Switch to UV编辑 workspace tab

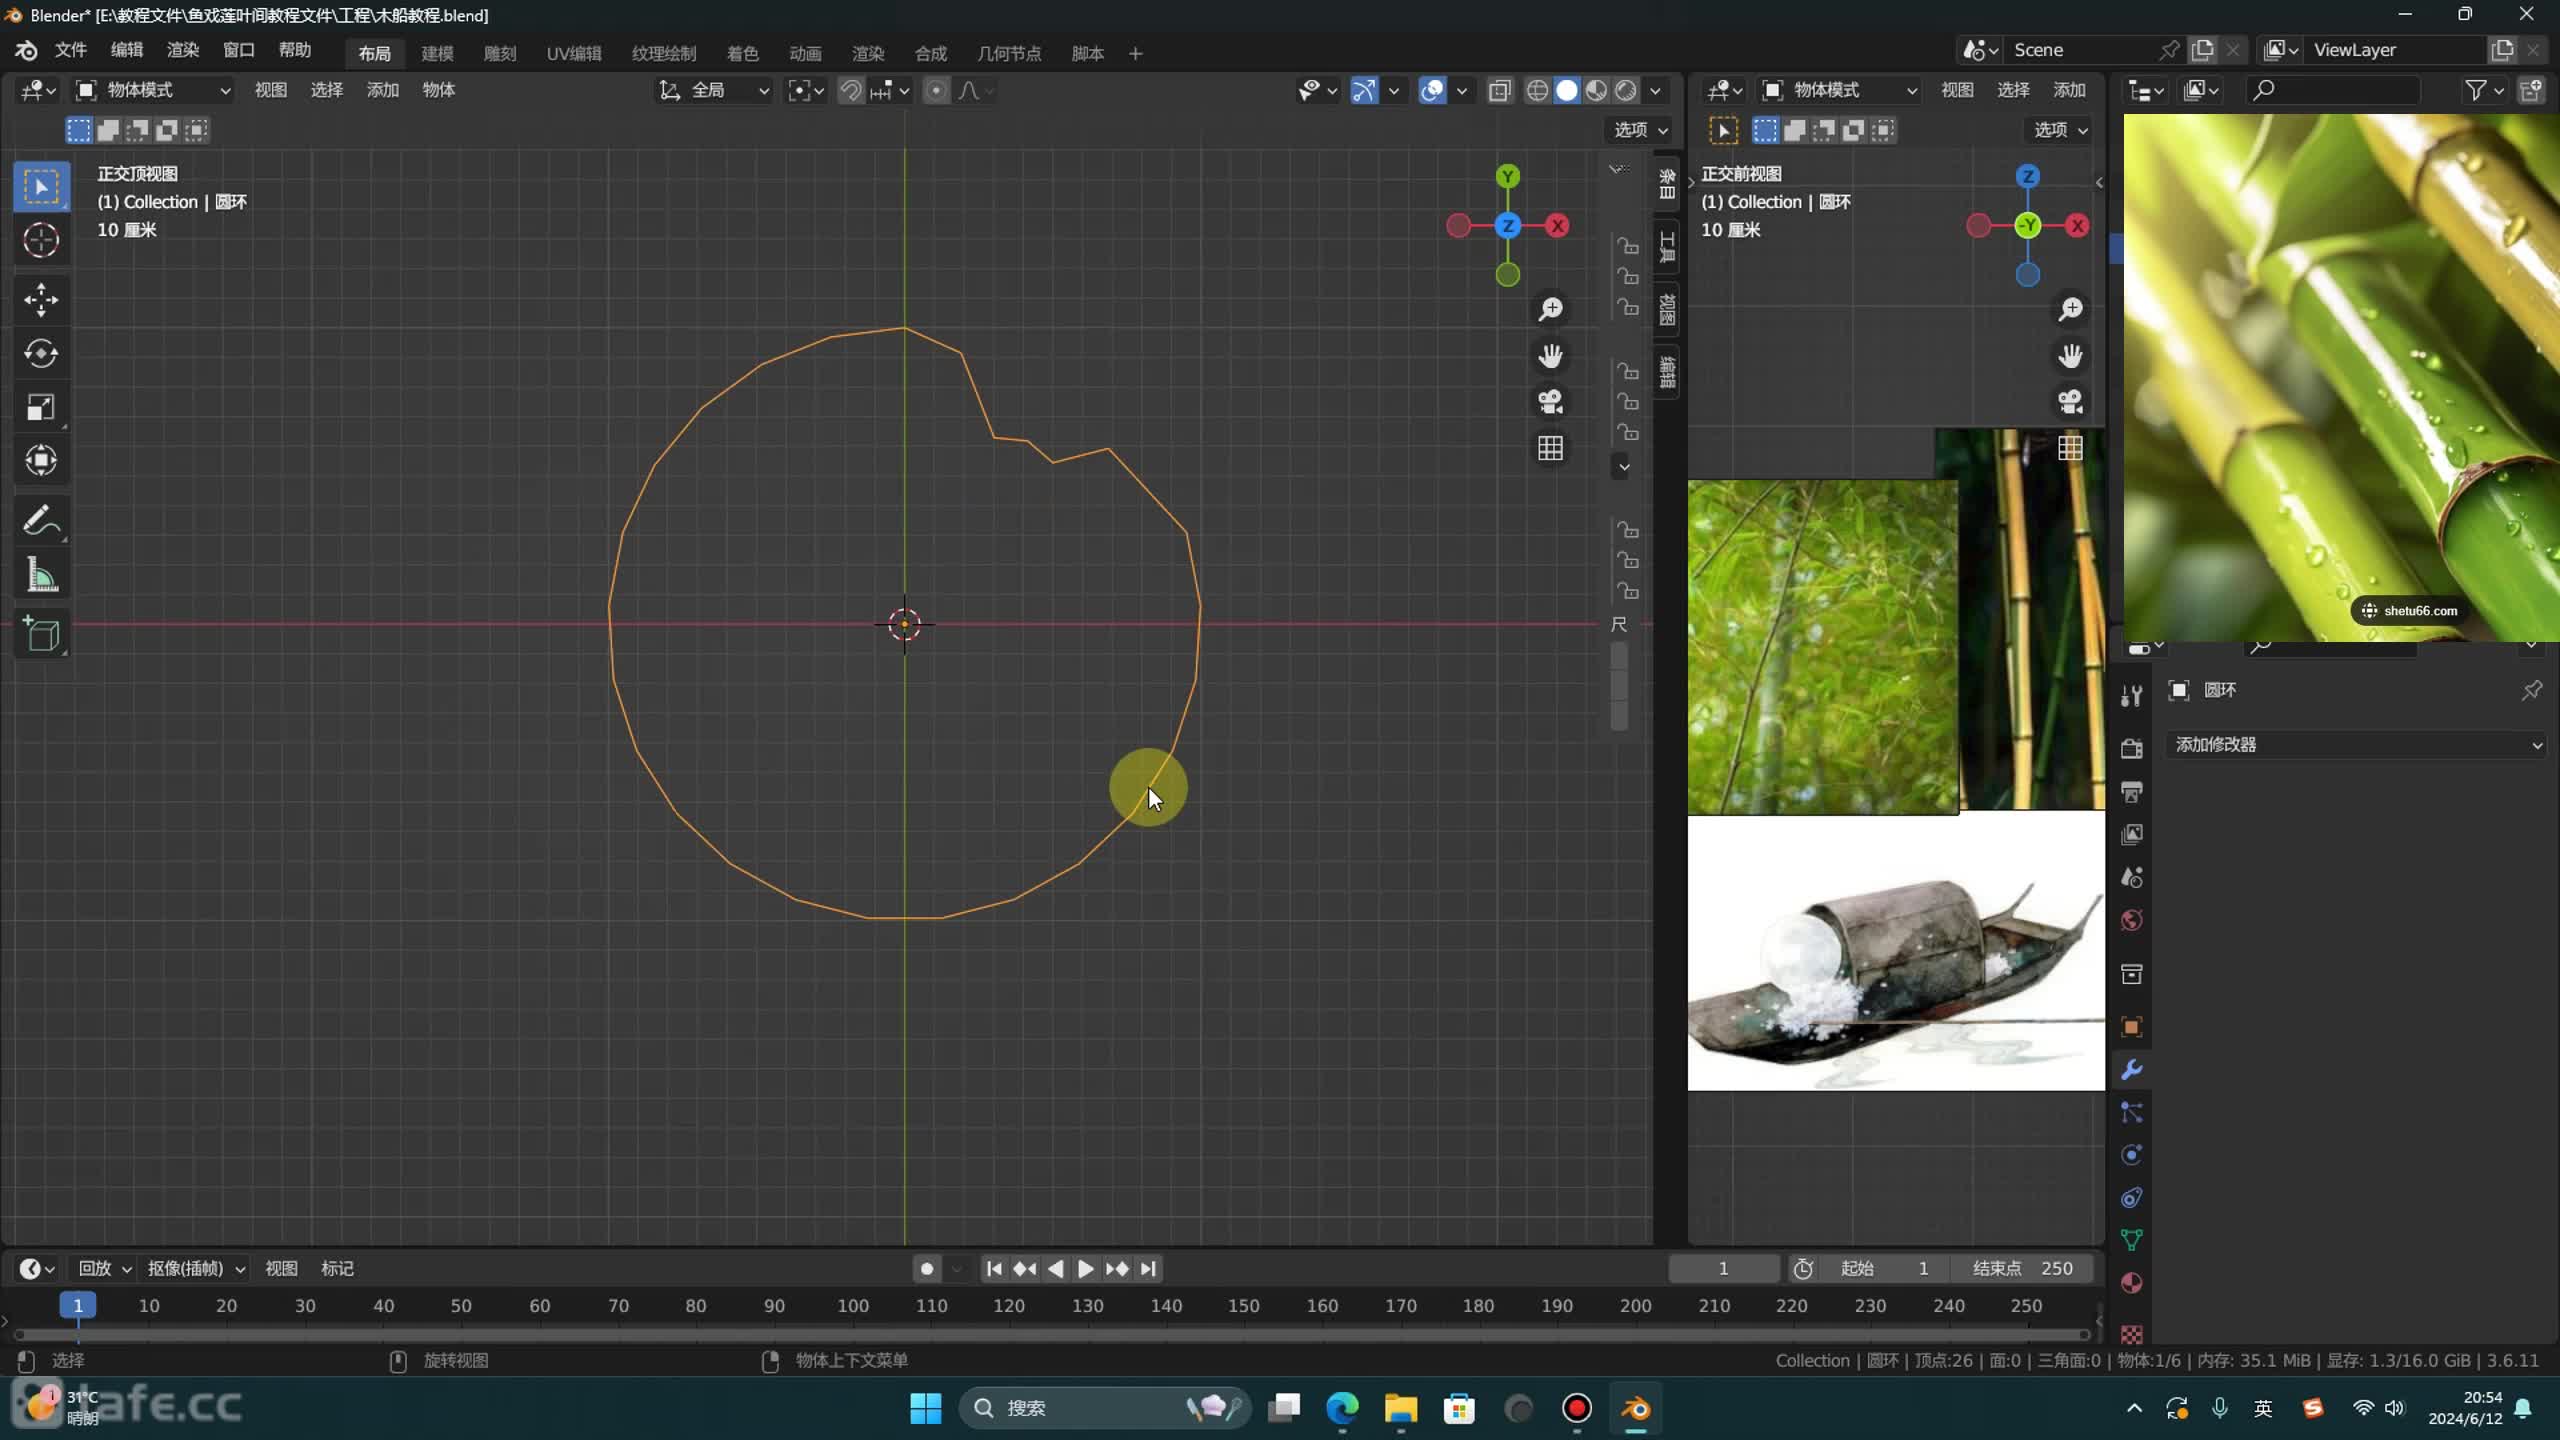(x=574, y=53)
